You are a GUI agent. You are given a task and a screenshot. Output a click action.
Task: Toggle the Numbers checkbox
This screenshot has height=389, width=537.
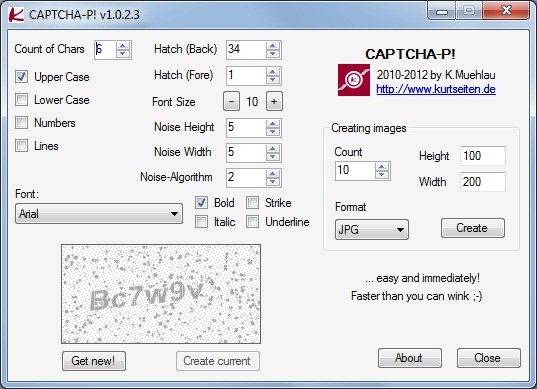[x=22, y=123]
